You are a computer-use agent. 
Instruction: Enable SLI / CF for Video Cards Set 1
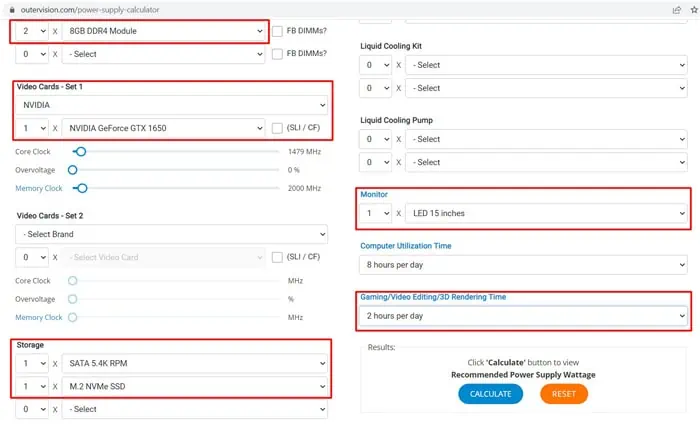point(277,128)
